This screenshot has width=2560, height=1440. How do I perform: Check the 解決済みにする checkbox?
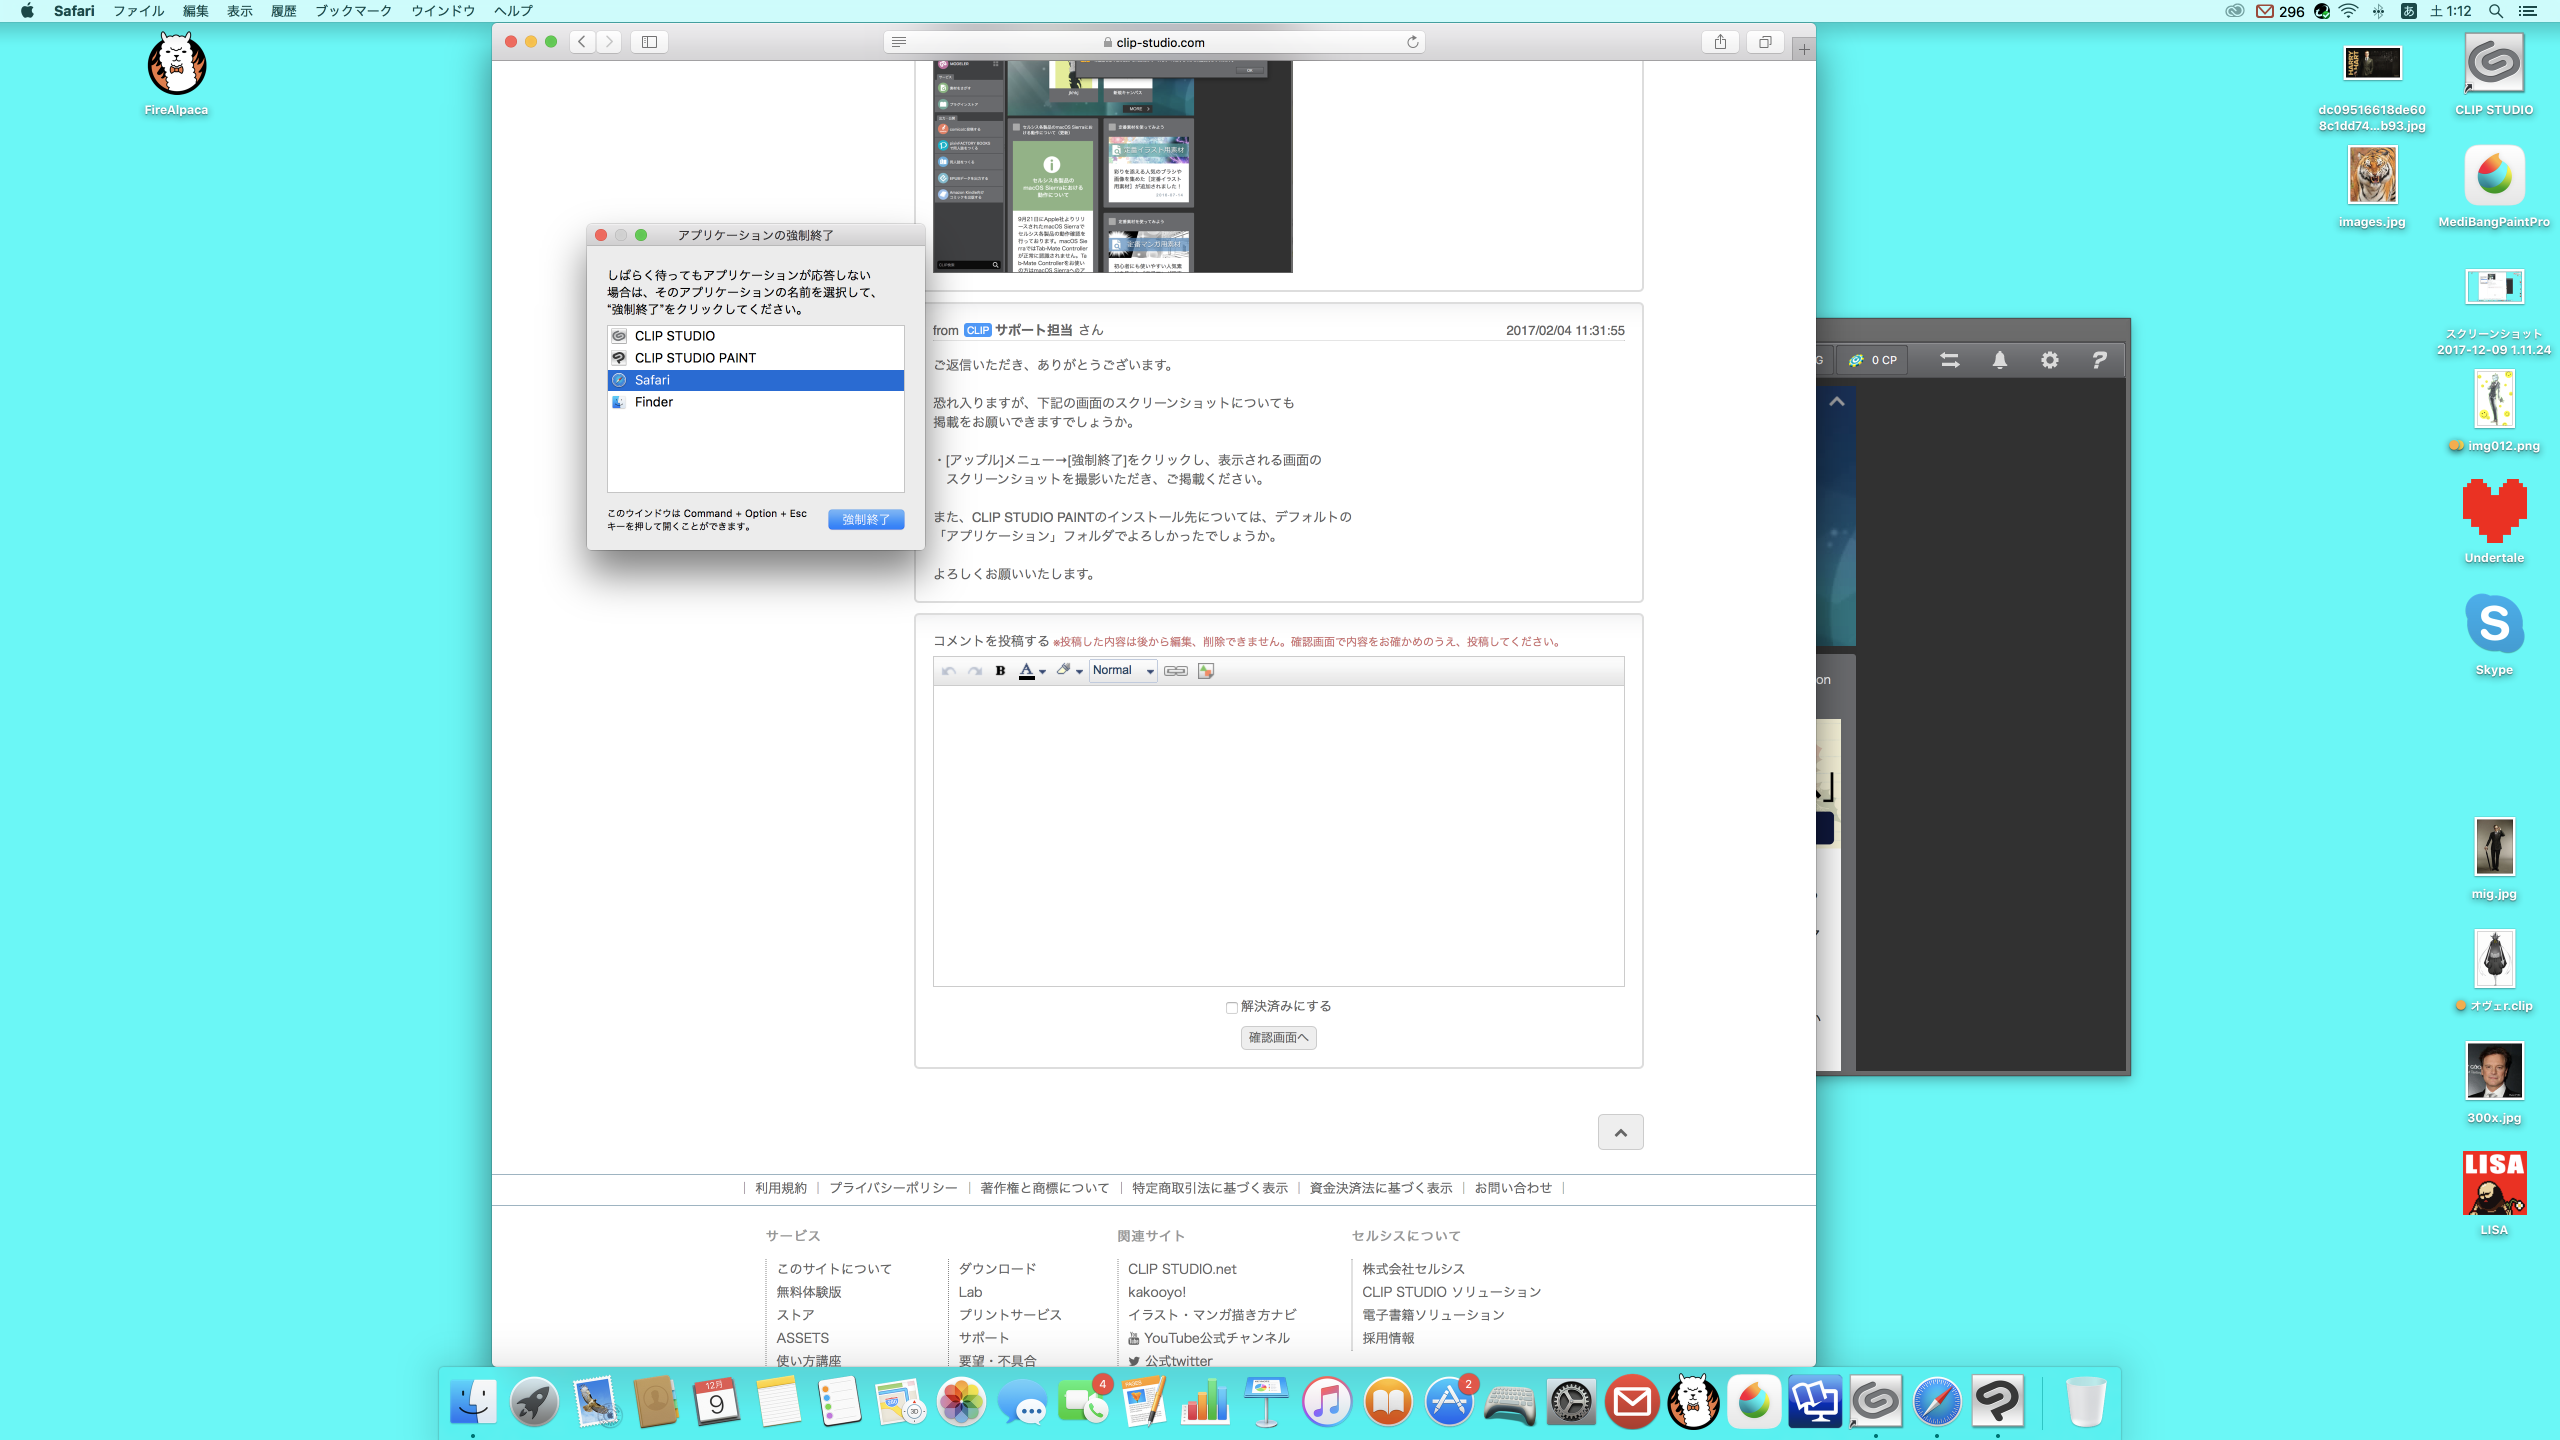tap(1232, 1007)
